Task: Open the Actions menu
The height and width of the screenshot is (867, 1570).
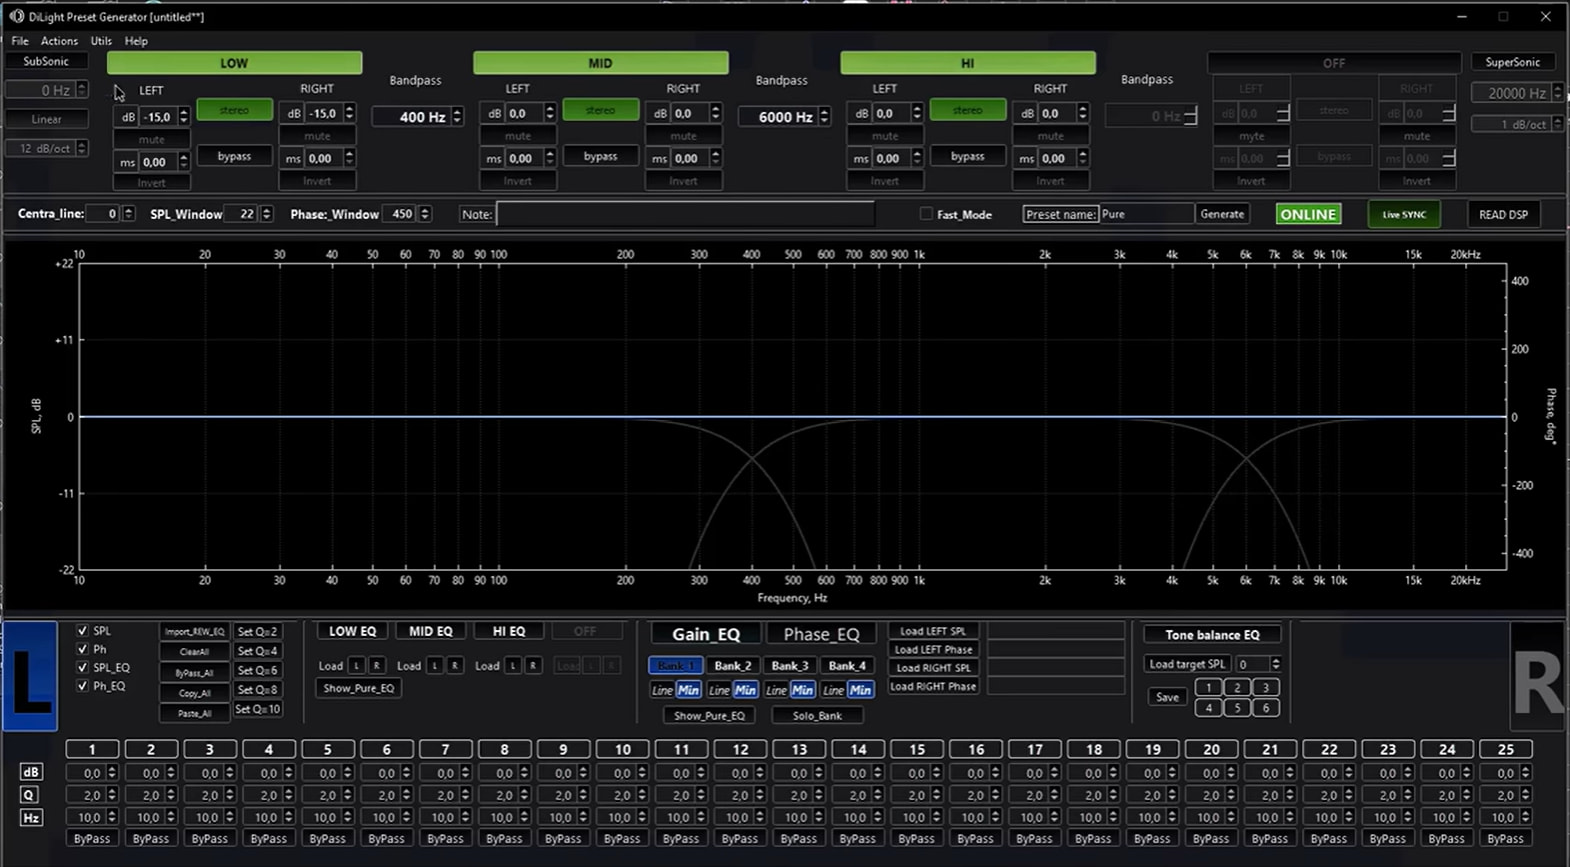Action: [x=59, y=41]
